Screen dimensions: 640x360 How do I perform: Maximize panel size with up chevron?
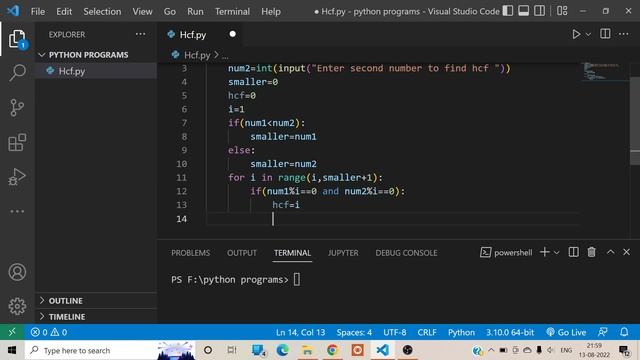click(x=611, y=252)
